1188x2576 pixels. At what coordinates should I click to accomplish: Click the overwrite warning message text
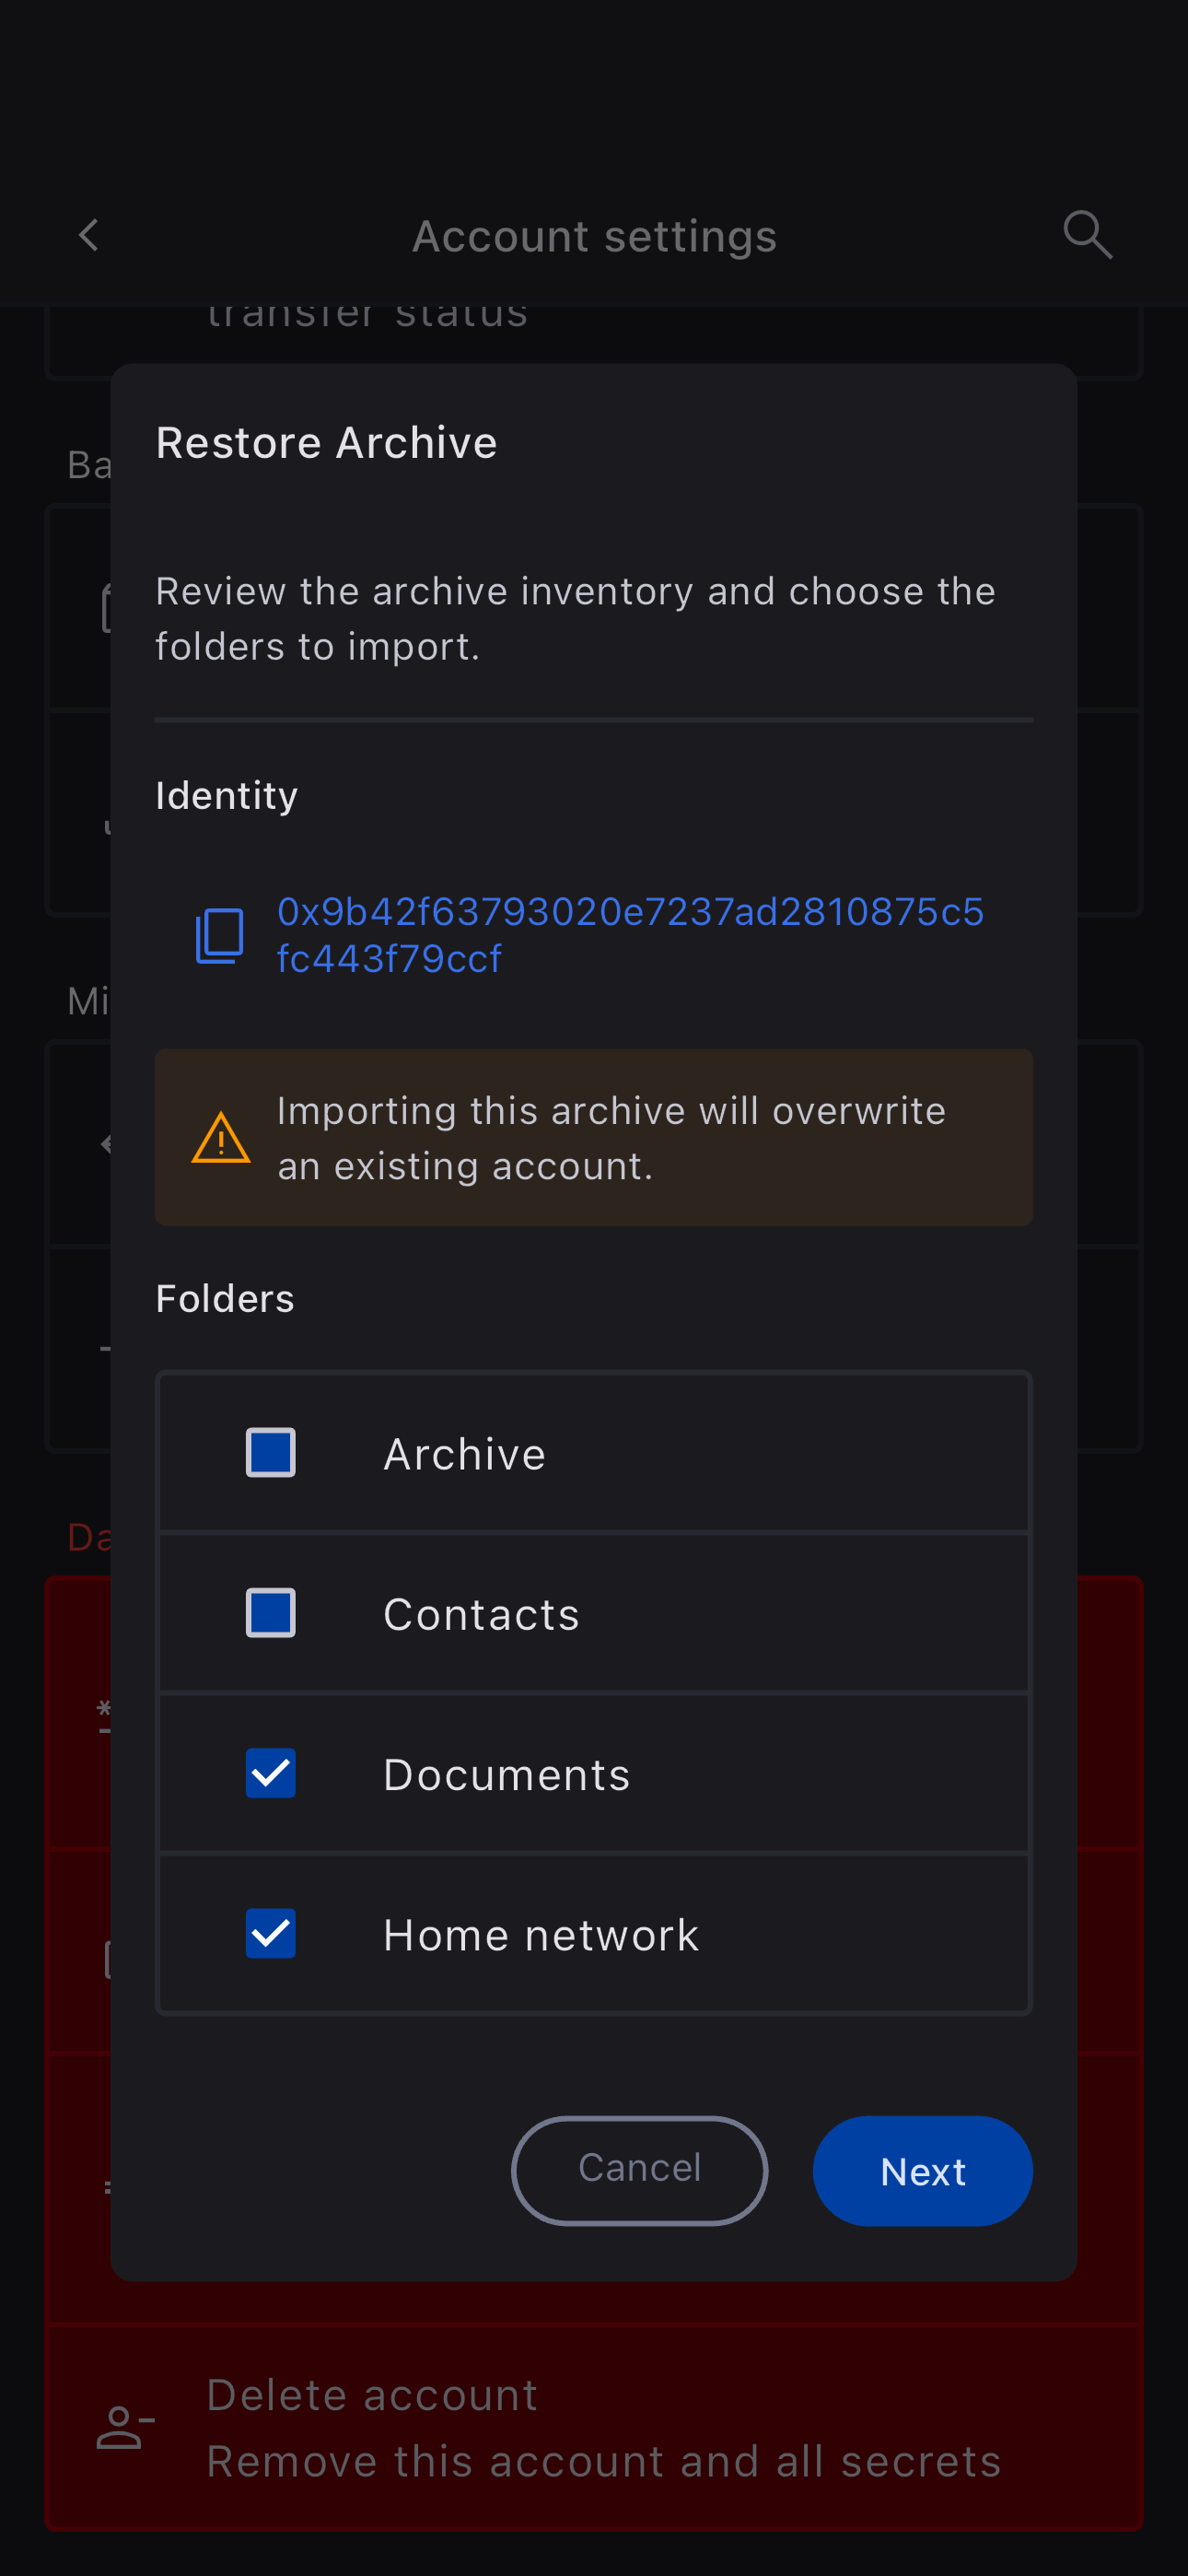(x=611, y=1138)
